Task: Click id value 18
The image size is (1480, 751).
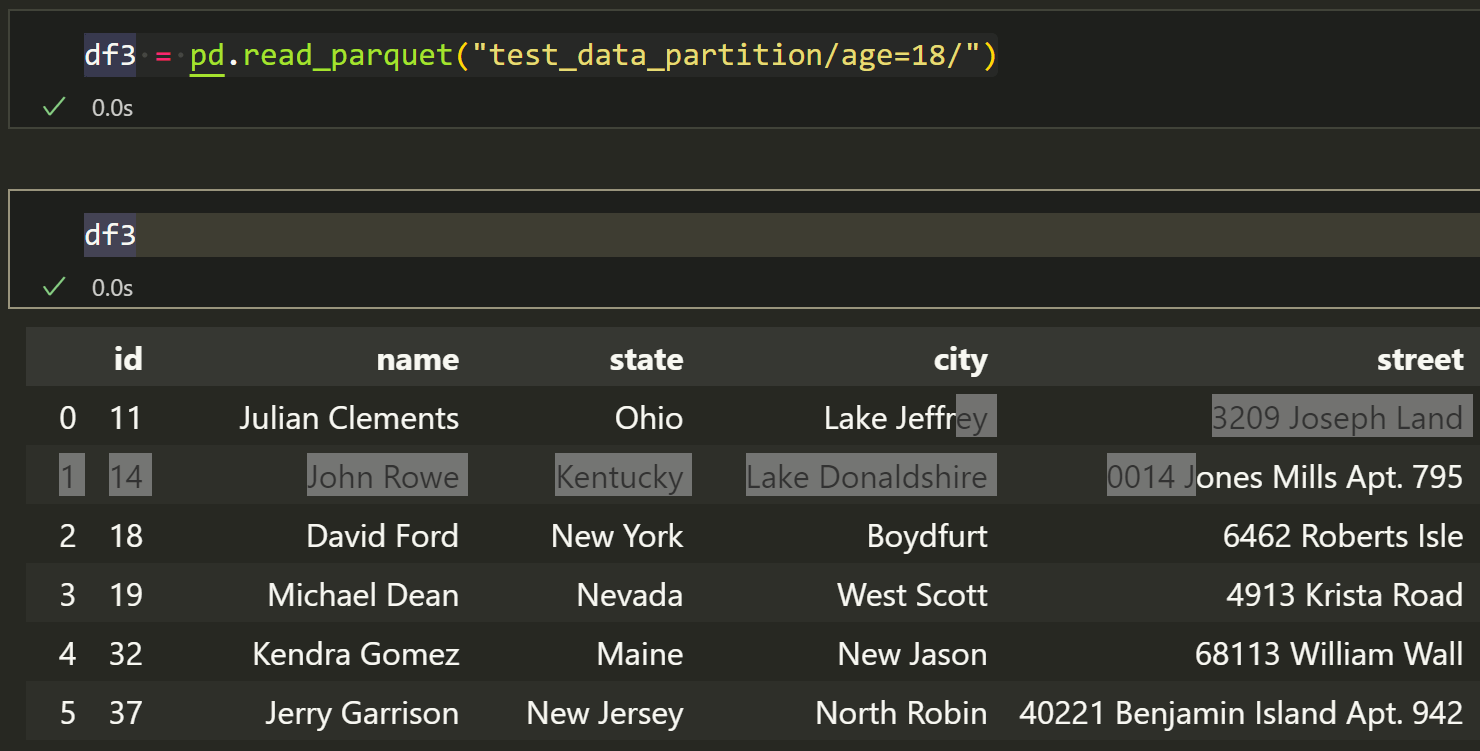Action: [126, 535]
